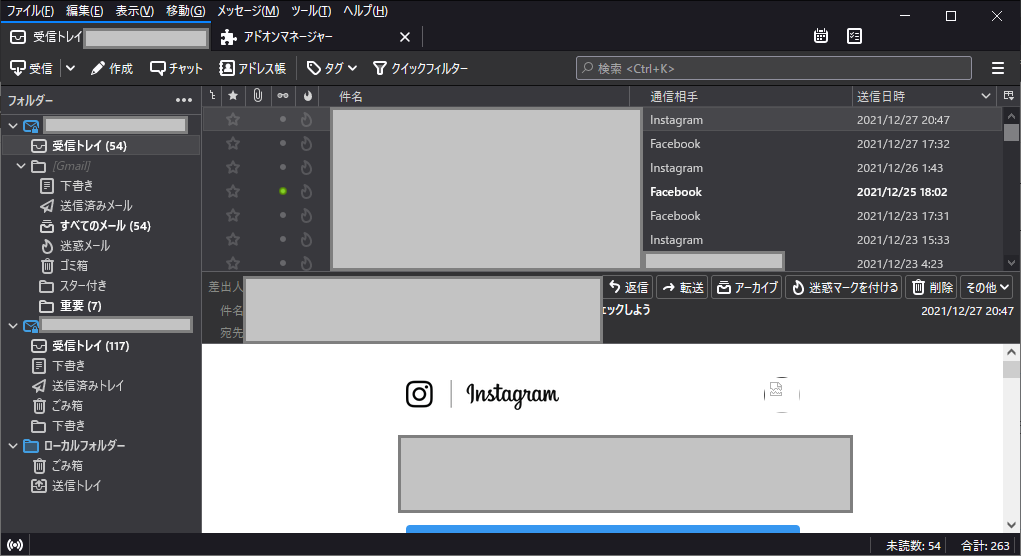Collapse the second mail account in the folder tree

coord(13,326)
